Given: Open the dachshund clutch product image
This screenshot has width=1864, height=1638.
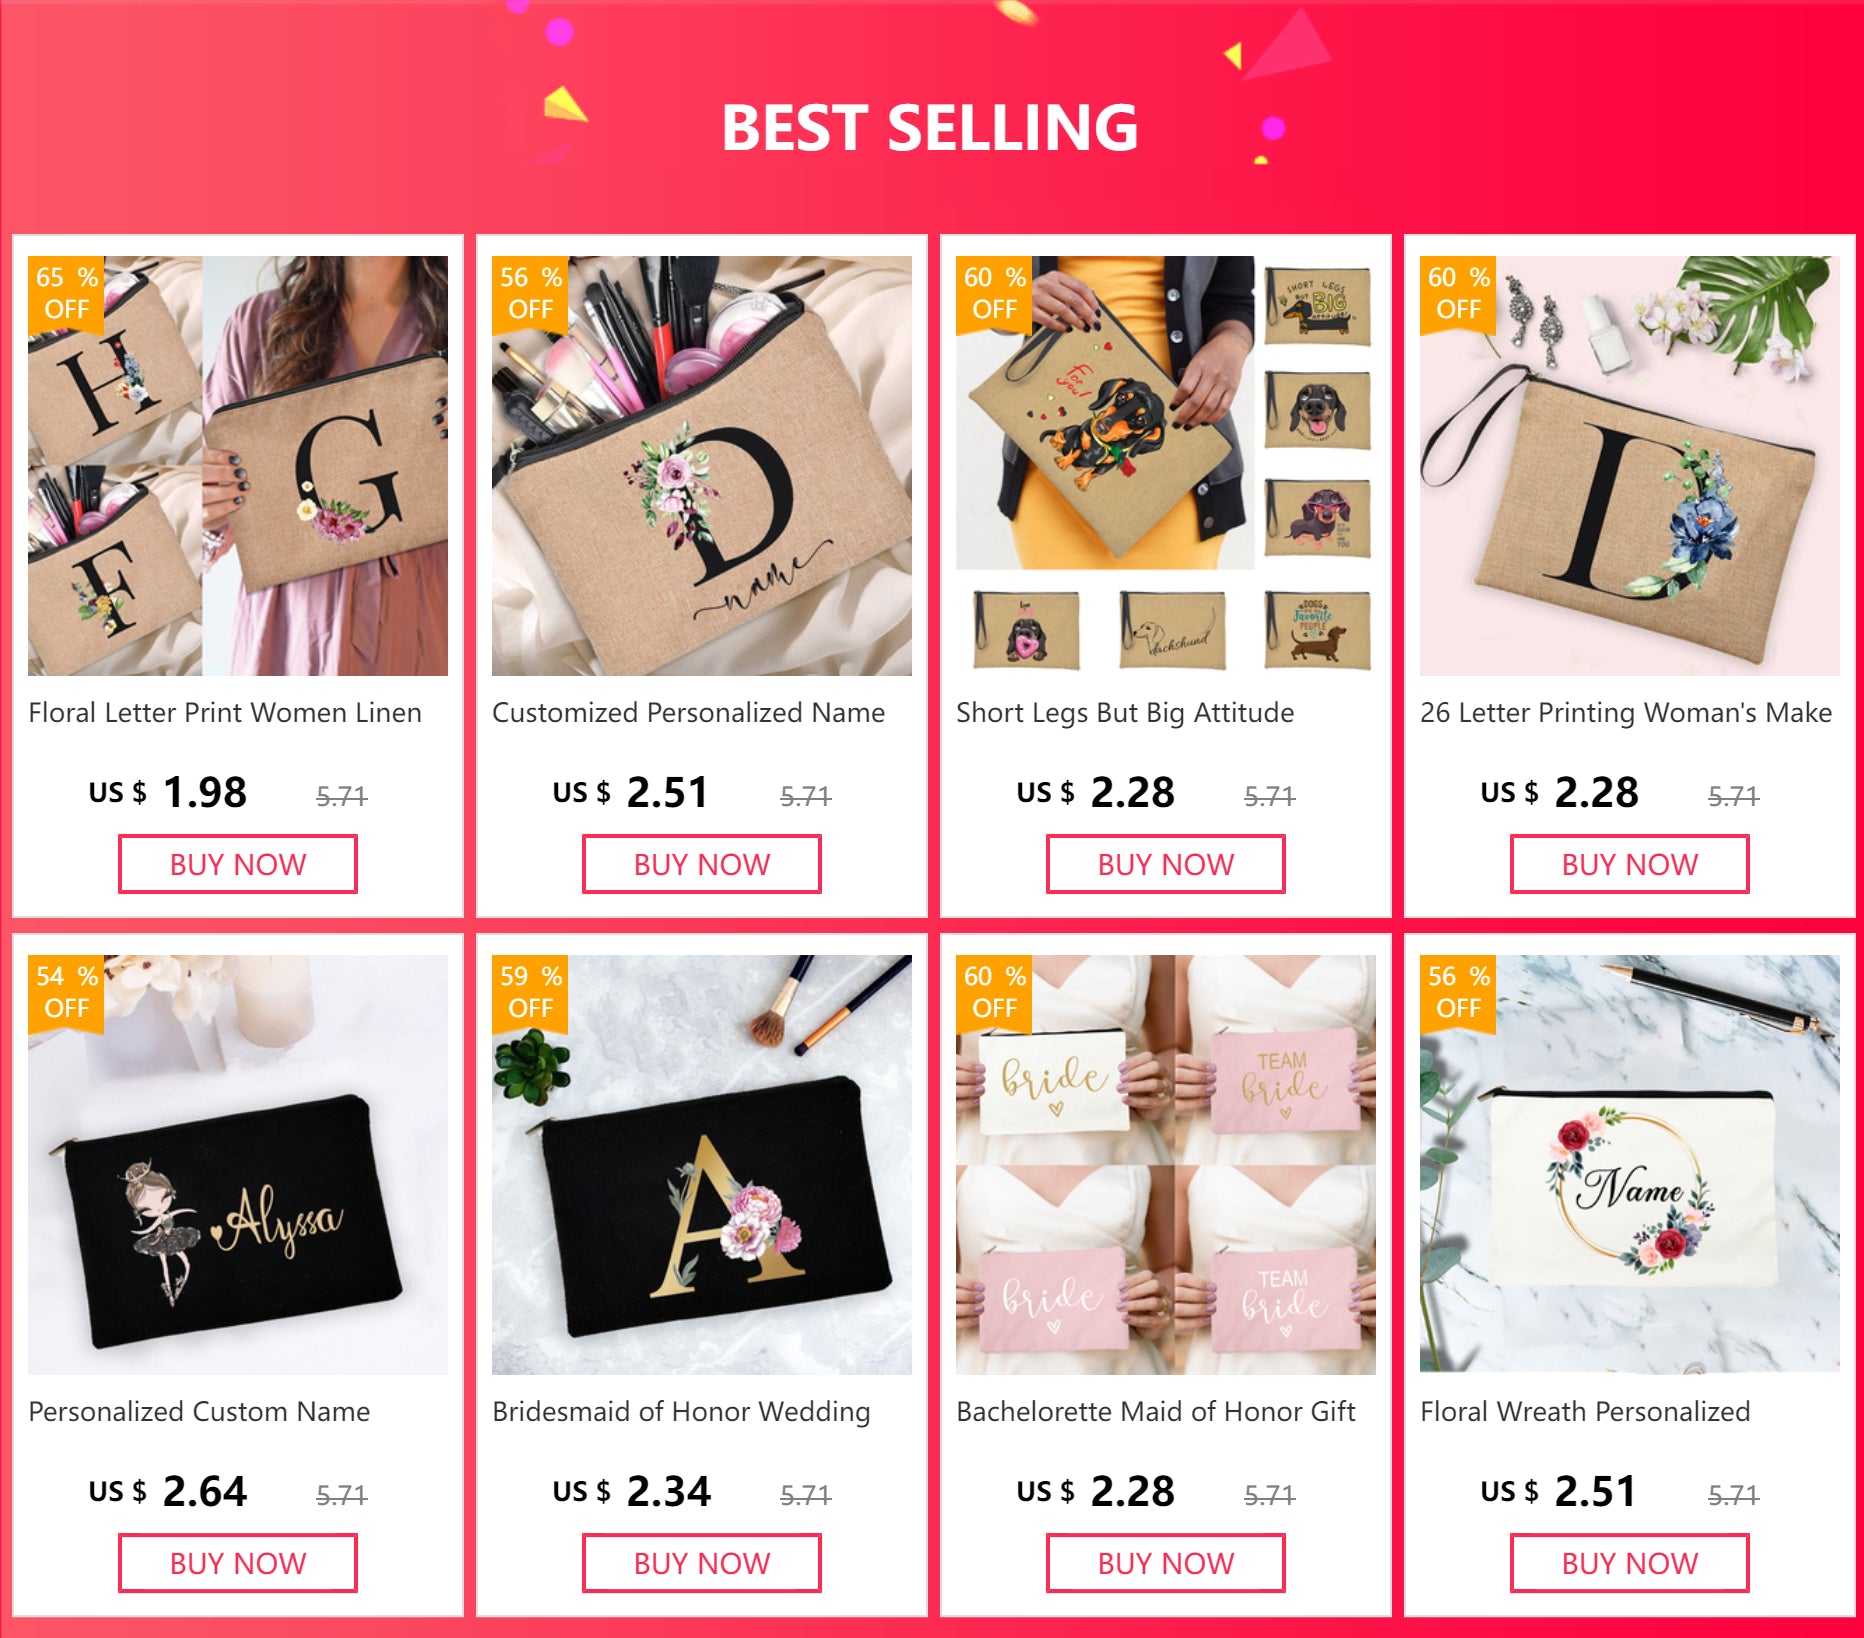Looking at the screenshot, I should coord(1166,466).
